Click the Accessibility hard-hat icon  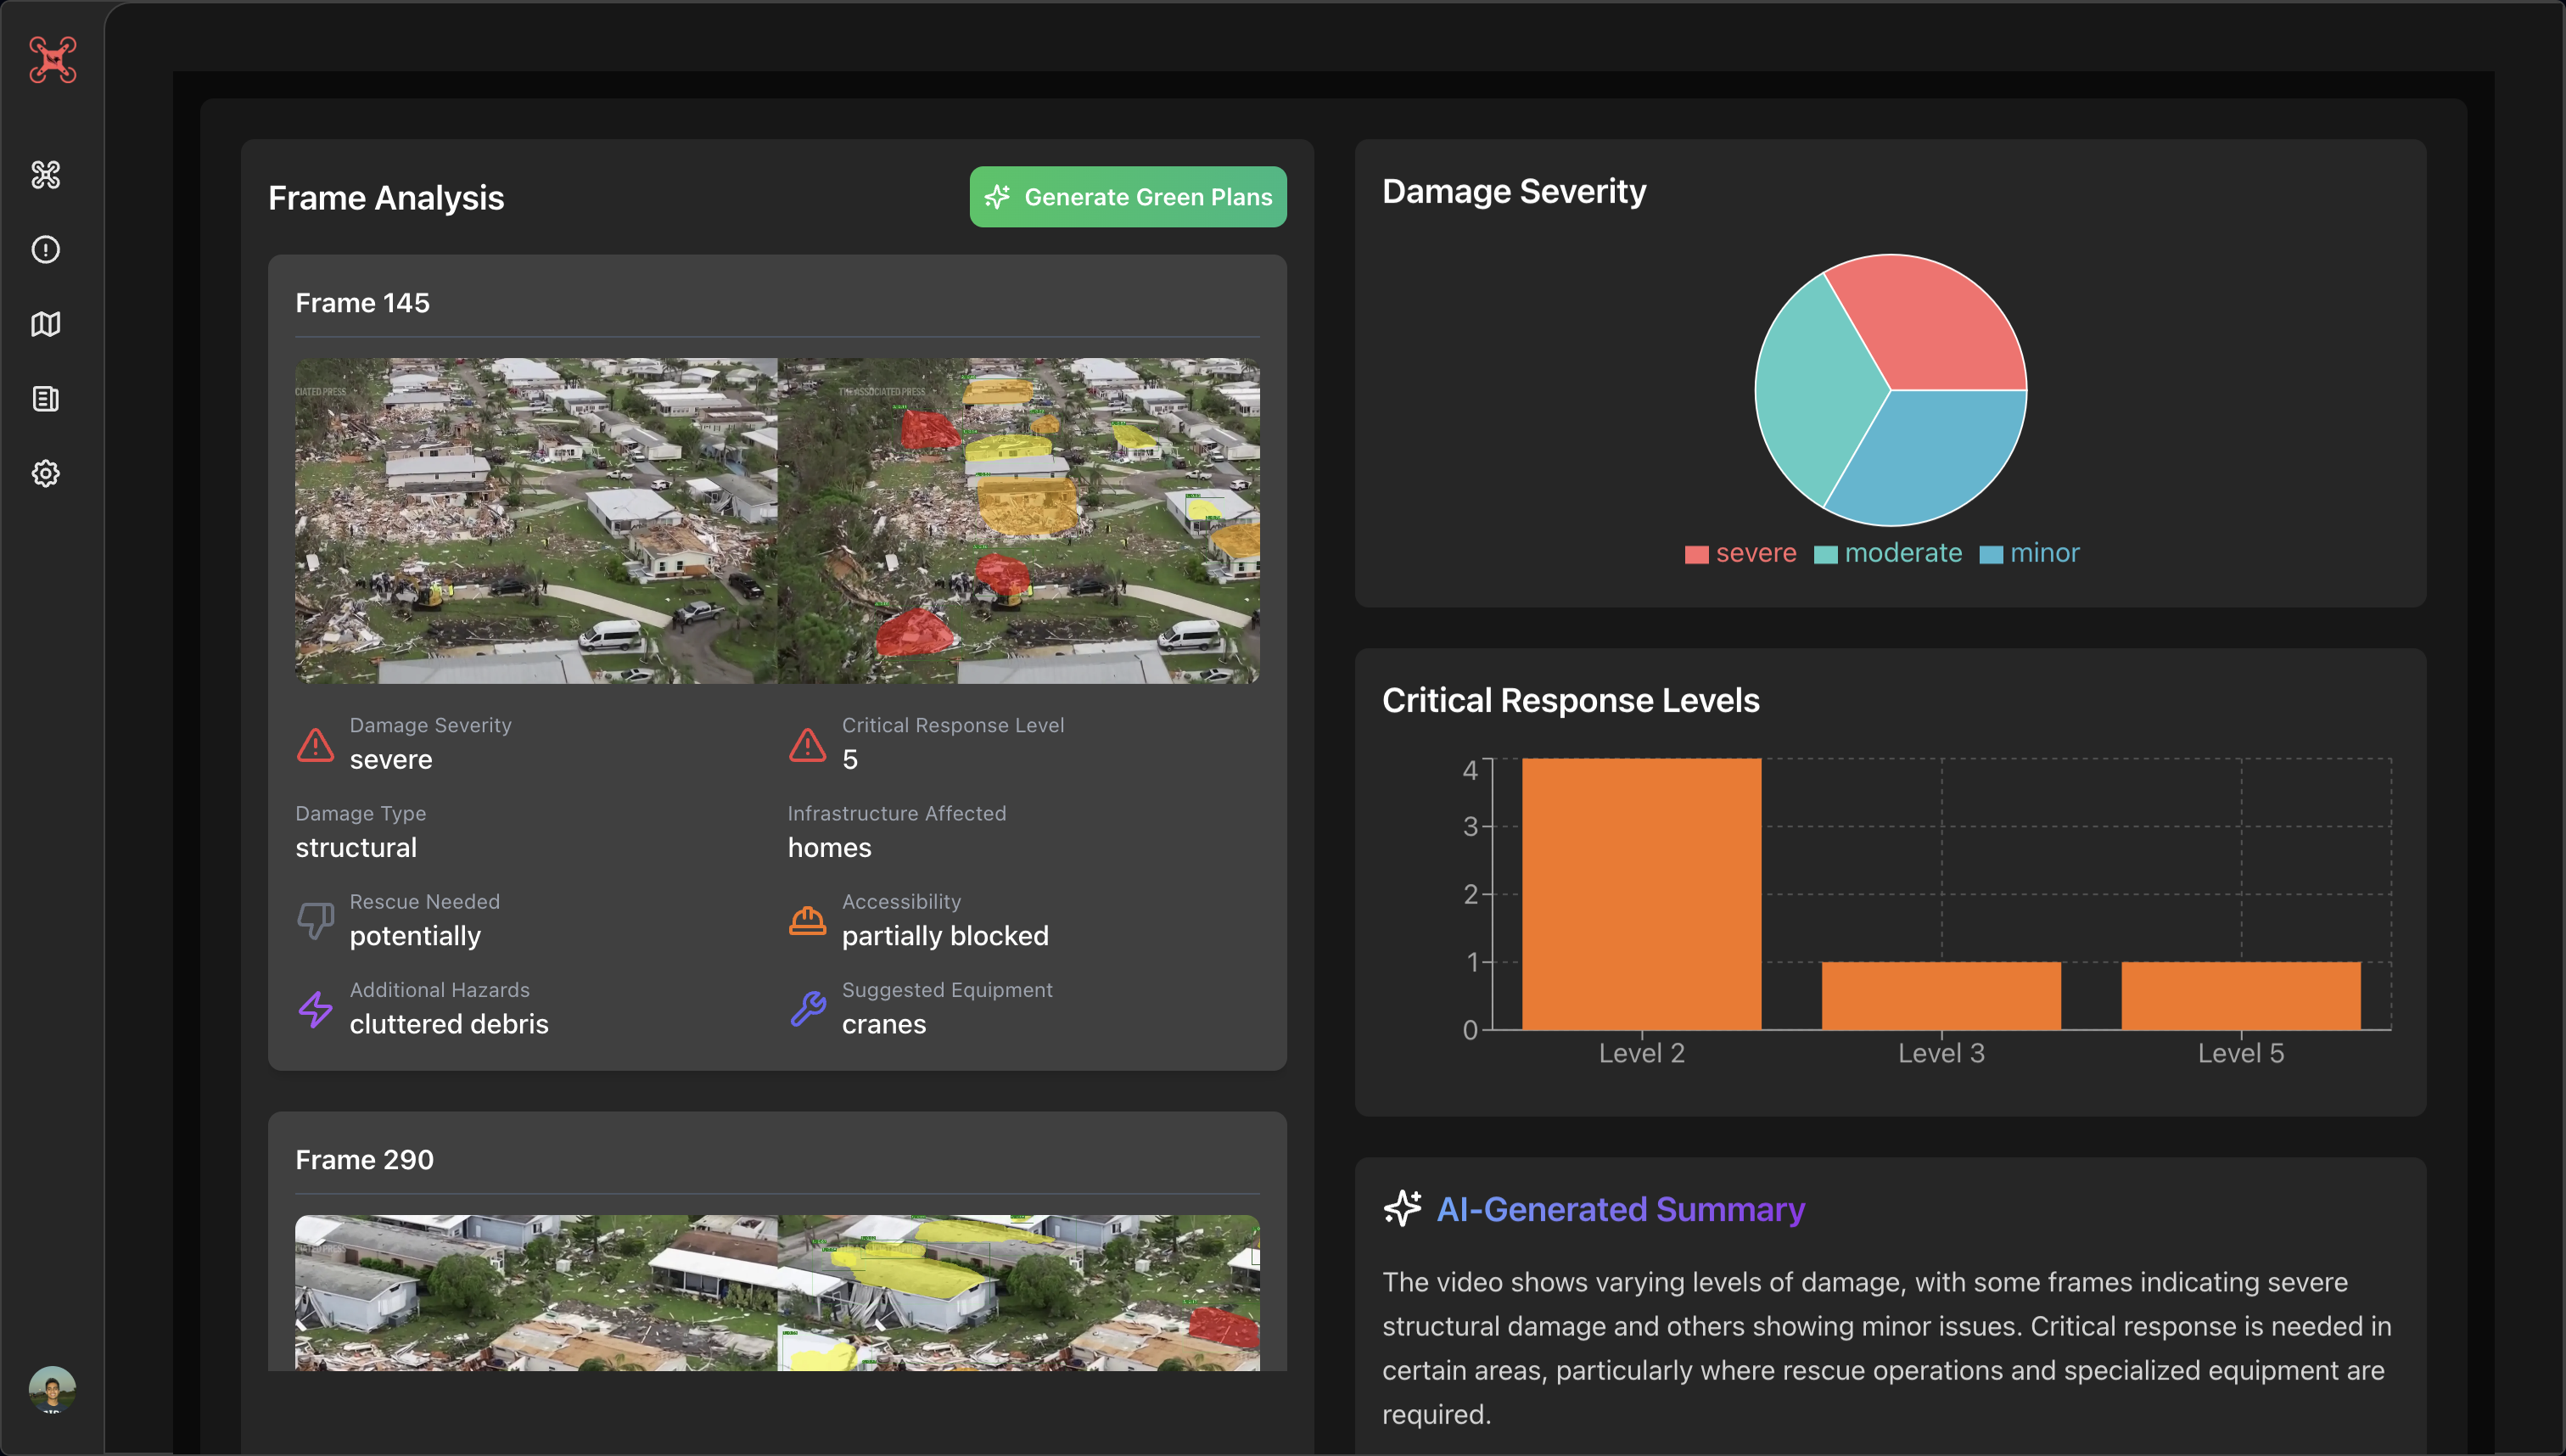click(807, 920)
